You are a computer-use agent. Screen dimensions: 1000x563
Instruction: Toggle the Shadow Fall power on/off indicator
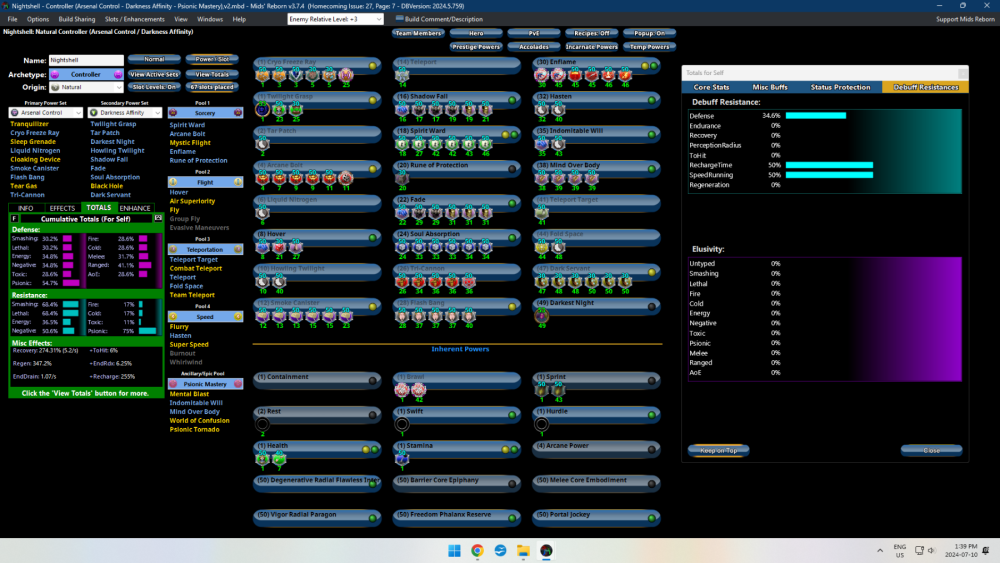(x=512, y=100)
